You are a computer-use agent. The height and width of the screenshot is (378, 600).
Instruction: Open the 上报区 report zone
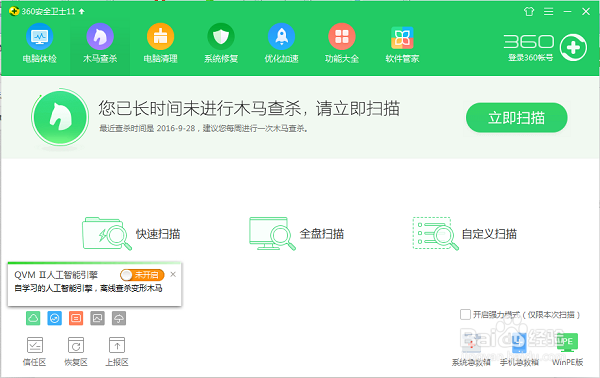pyautogui.click(x=117, y=351)
